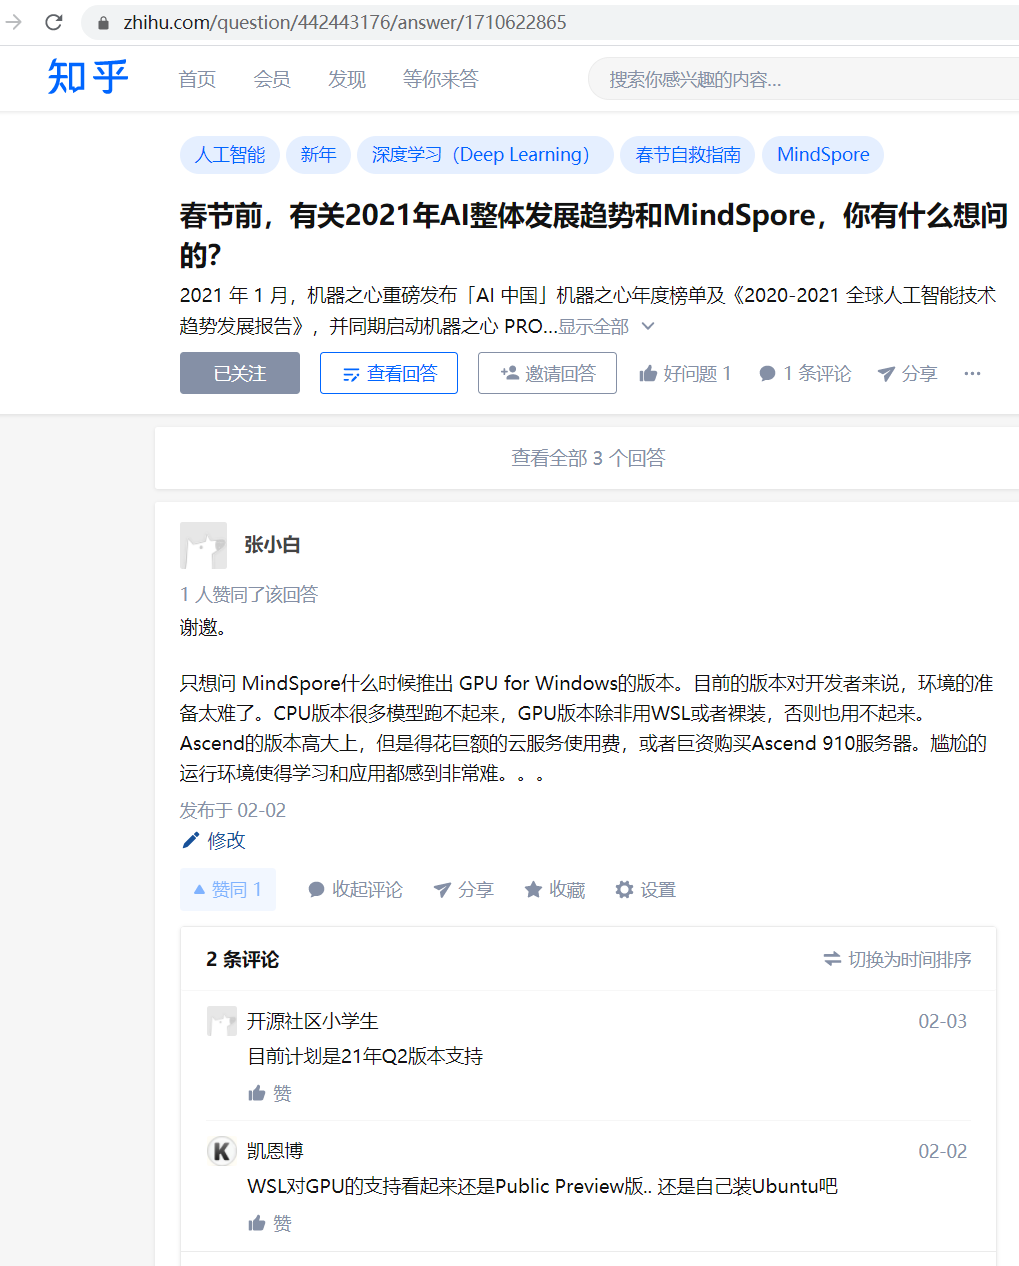Image resolution: width=1019 pixels, height=1266 pixels.
Task: Open the 深度学习 (Deep Learning) topic tag
Action: (485, 155)
